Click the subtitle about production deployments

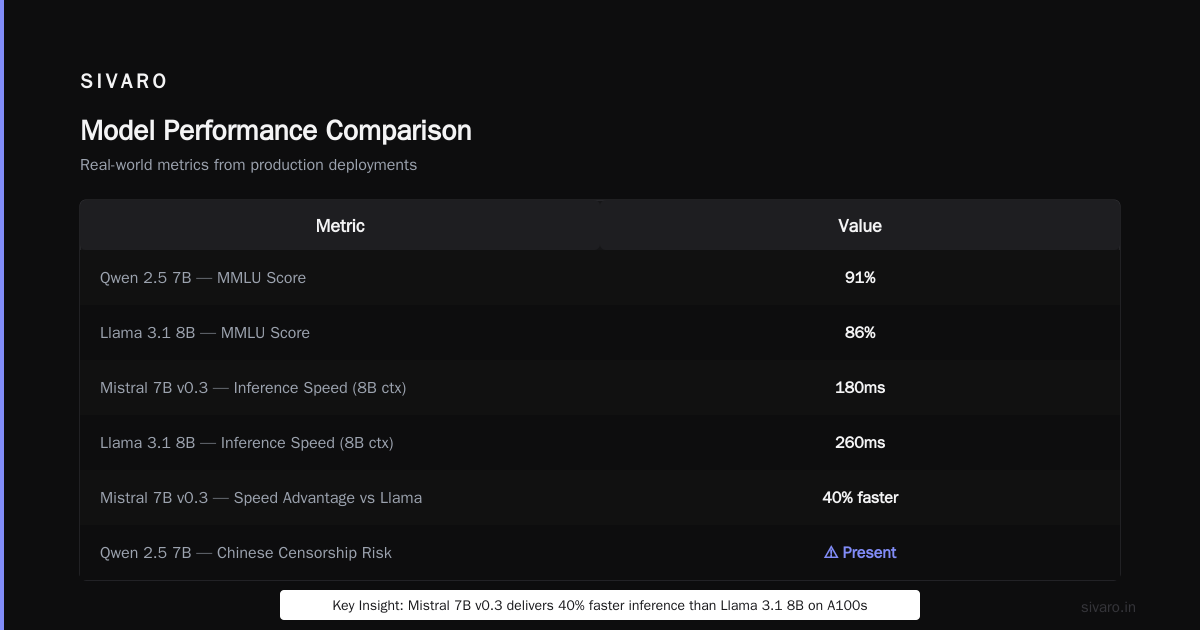248,165
